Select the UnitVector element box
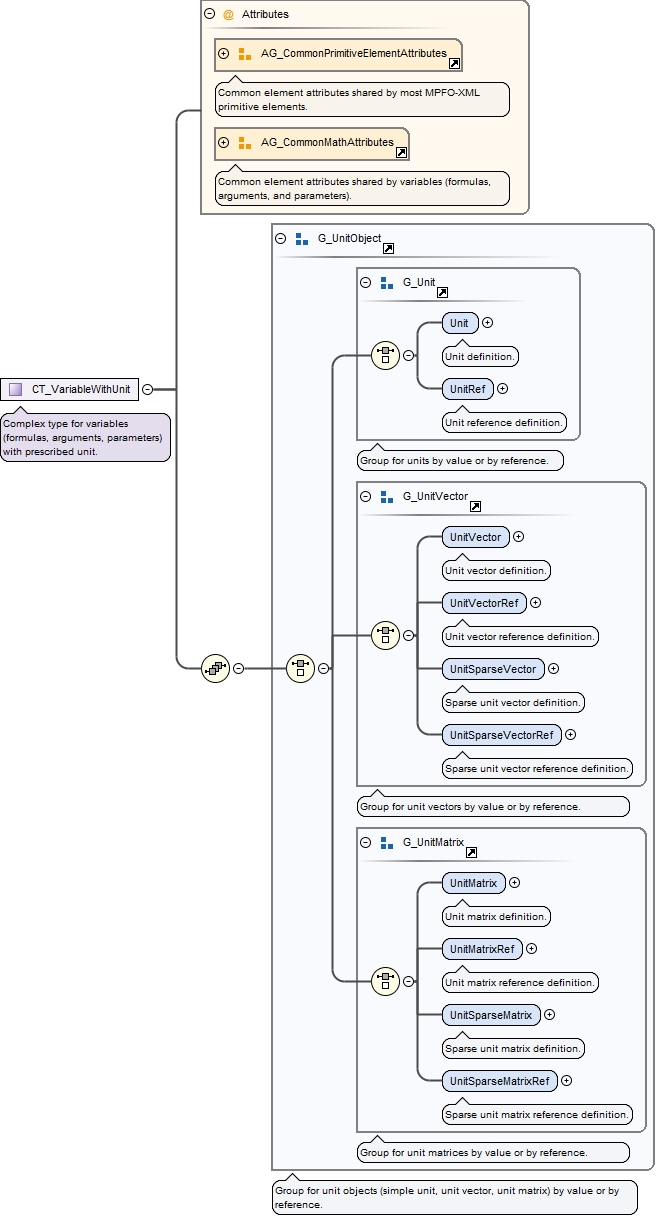 [x=475, y=537]
